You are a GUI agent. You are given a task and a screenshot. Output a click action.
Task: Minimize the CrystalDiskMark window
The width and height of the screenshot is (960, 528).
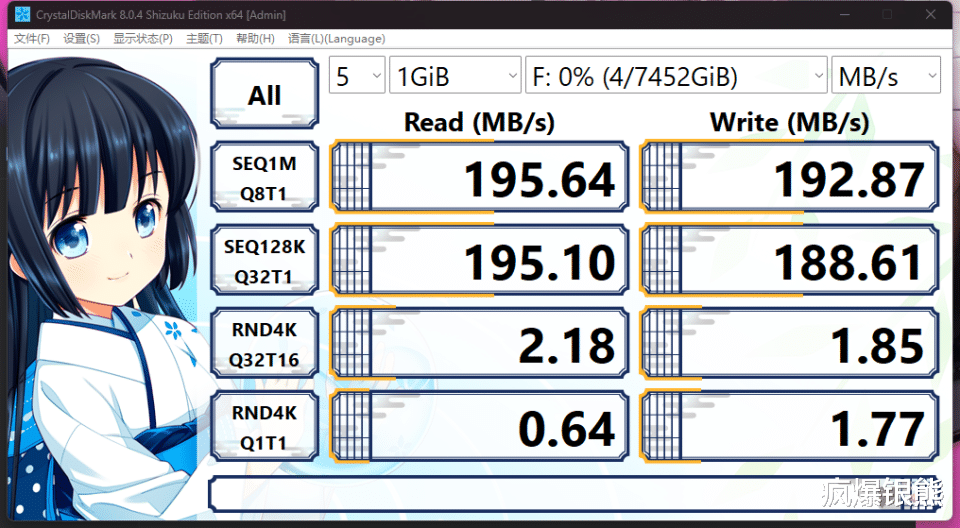coord(846,14)
